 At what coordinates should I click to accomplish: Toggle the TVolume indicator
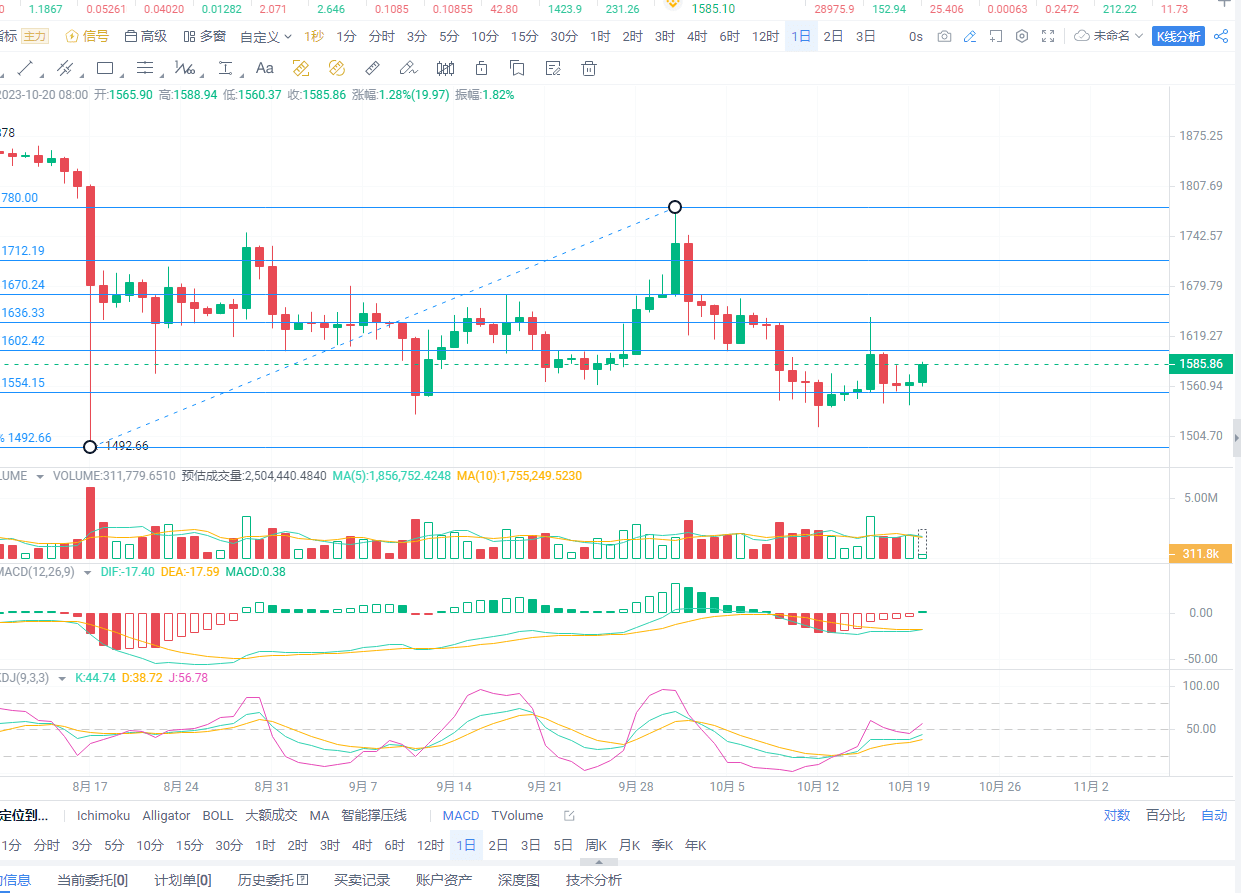517,815
